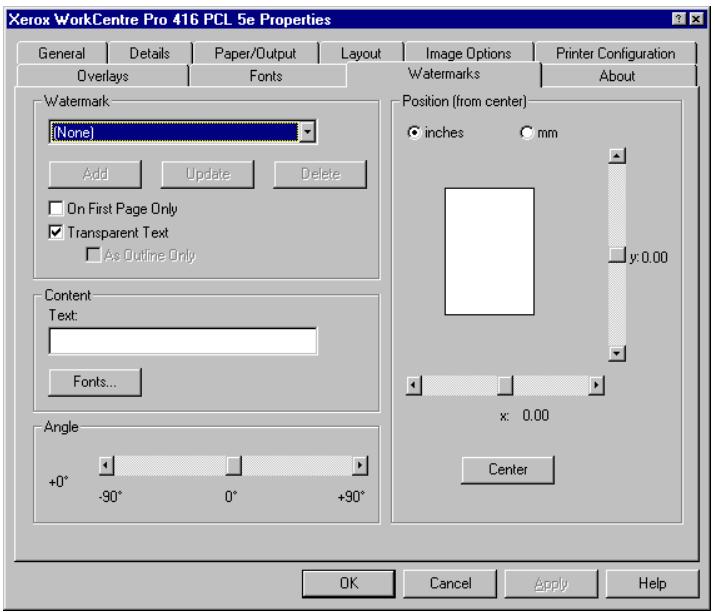
Task: Click the down arrow on y position scrollbar
Action: coord(616,352)
